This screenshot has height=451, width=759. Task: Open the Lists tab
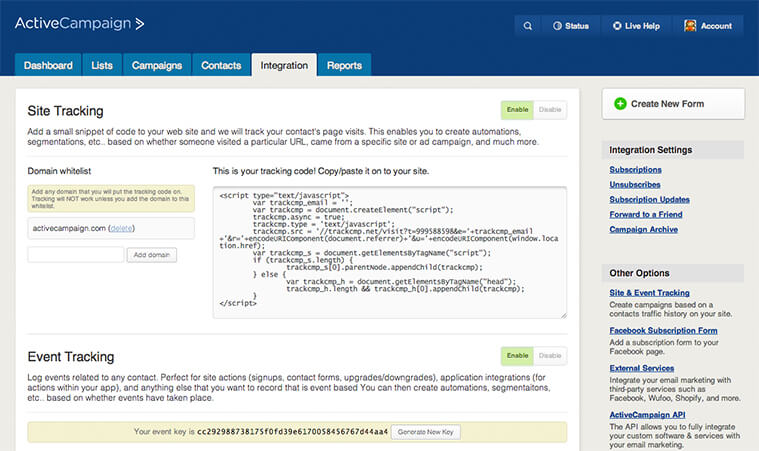102,65
